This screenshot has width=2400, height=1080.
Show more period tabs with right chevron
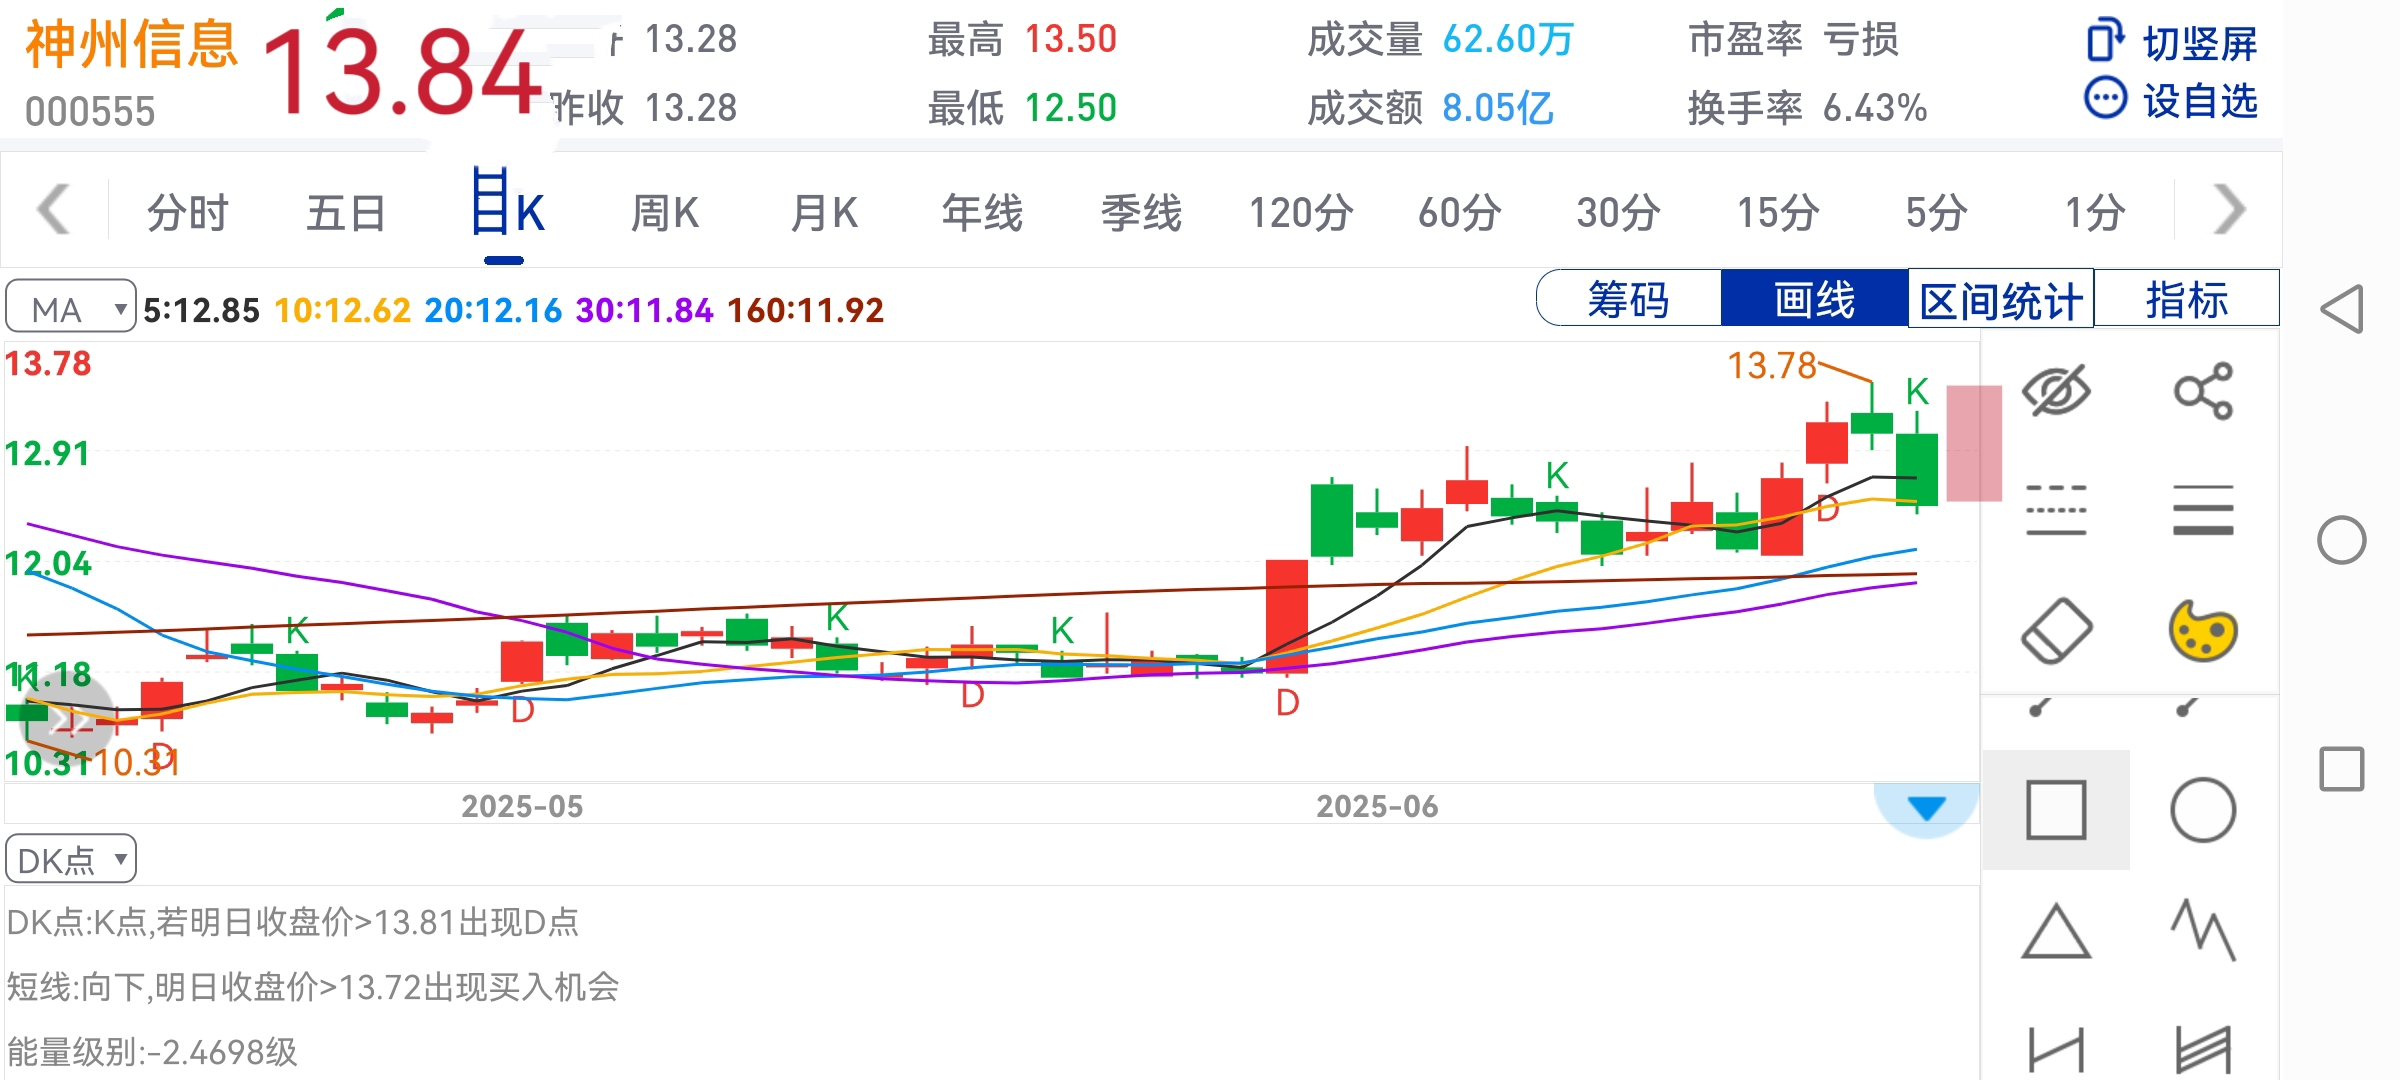(x=2229, y=210)
